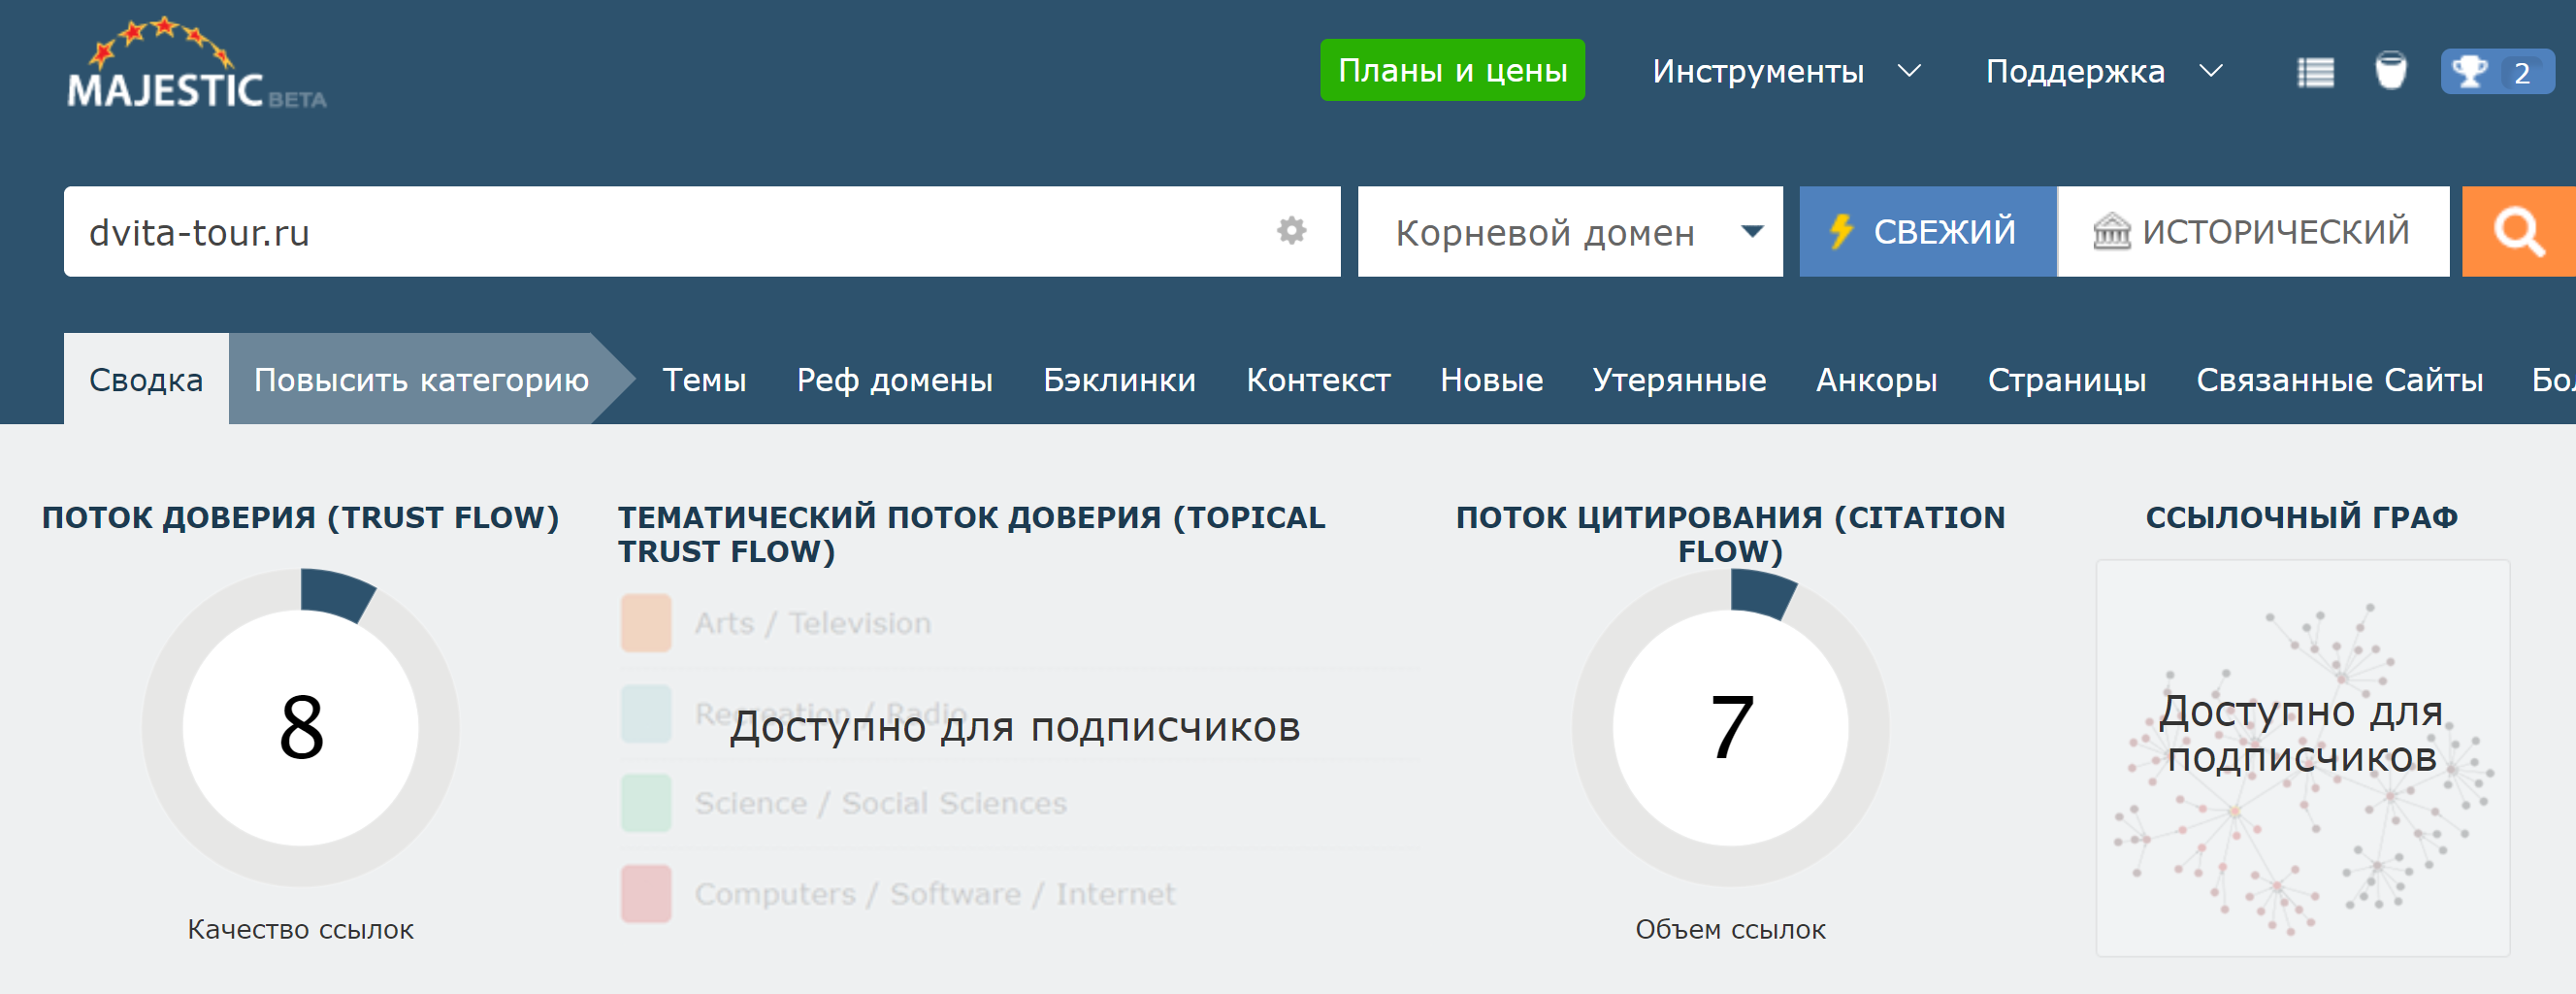Viewport: 2576px width, 994px height.
Task: Switch to the Сводка tab
Action: pyautogui.click(x=146, y=379)
